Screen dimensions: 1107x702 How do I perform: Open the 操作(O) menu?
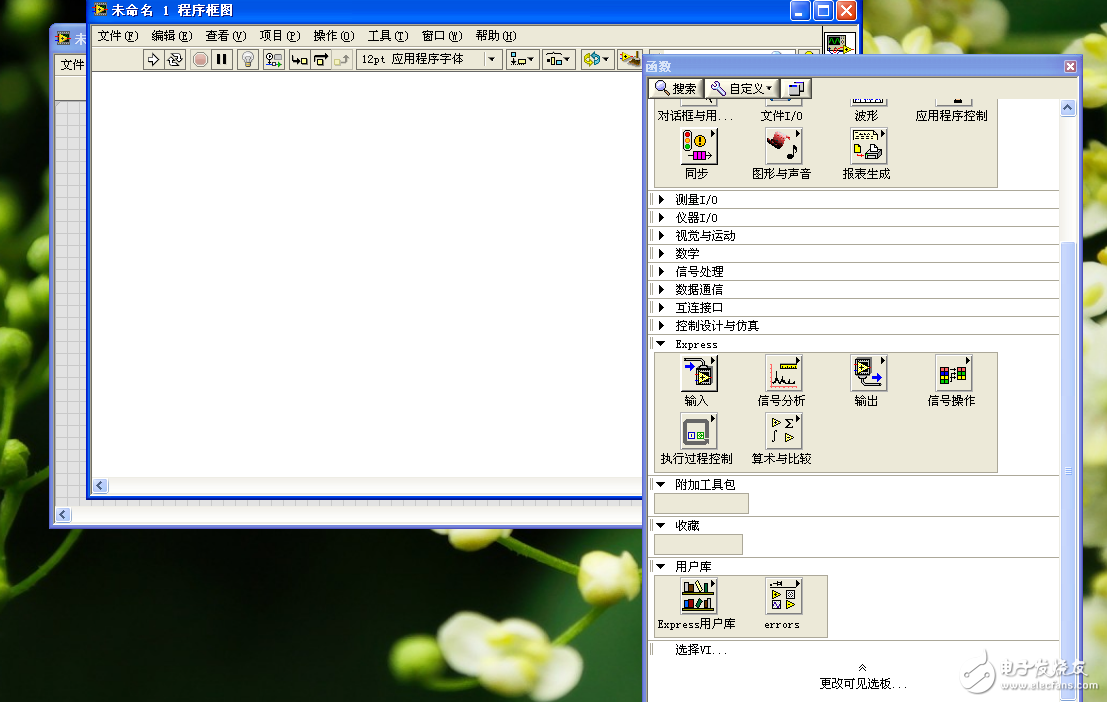click(334, 36)
